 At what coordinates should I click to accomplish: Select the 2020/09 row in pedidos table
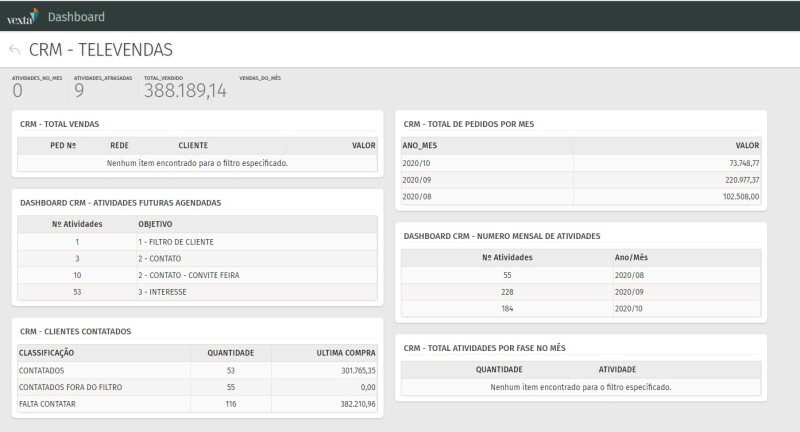pyautogui.click(x=580, y=179)
